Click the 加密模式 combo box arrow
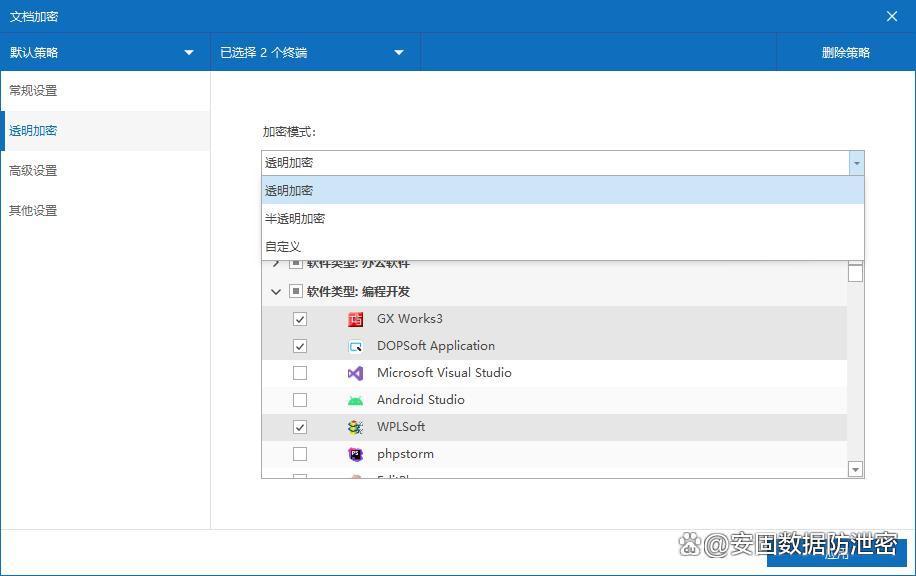 [x=856, y=163]
